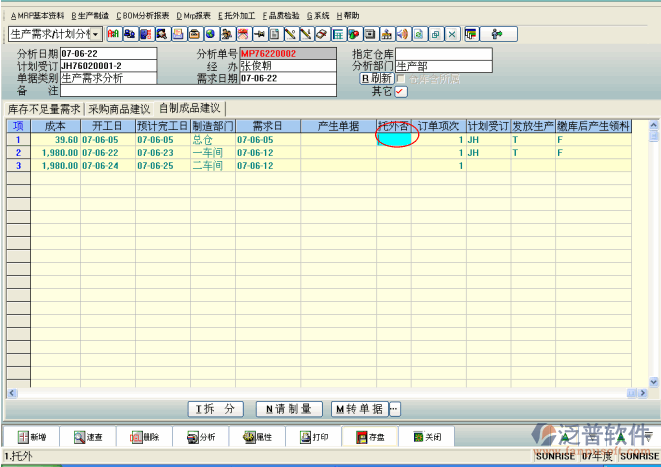Screen dimensions: 661x467
Task: Click the 关闭 (Close) icon button
Action: tap(426, 437)
